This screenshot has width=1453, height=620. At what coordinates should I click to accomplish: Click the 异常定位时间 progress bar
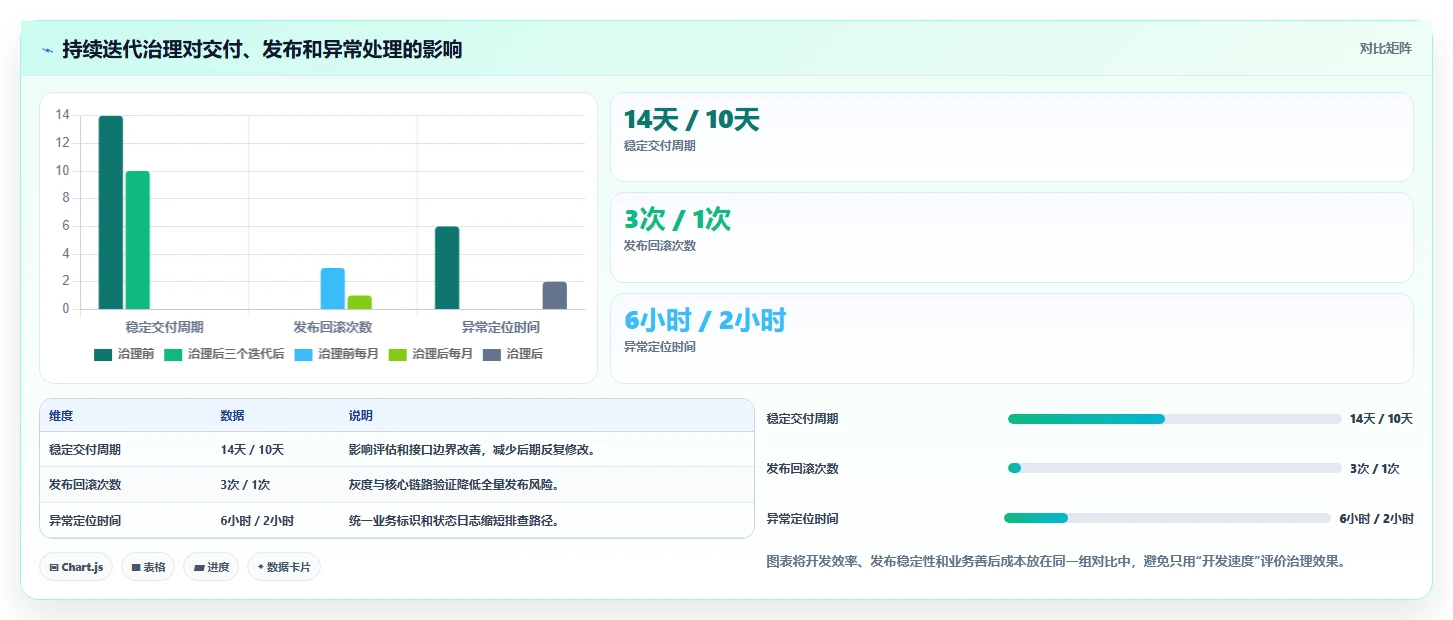(1168, 518)
